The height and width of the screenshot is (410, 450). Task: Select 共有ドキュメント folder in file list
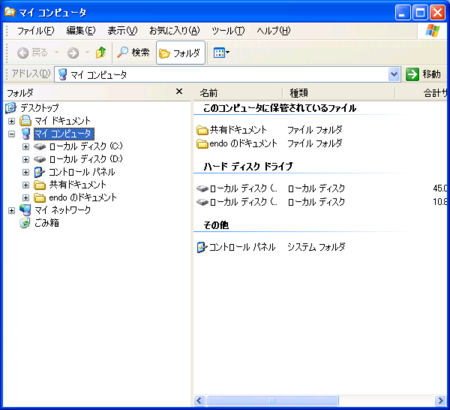pyautogui.click(x=232, y=130)
